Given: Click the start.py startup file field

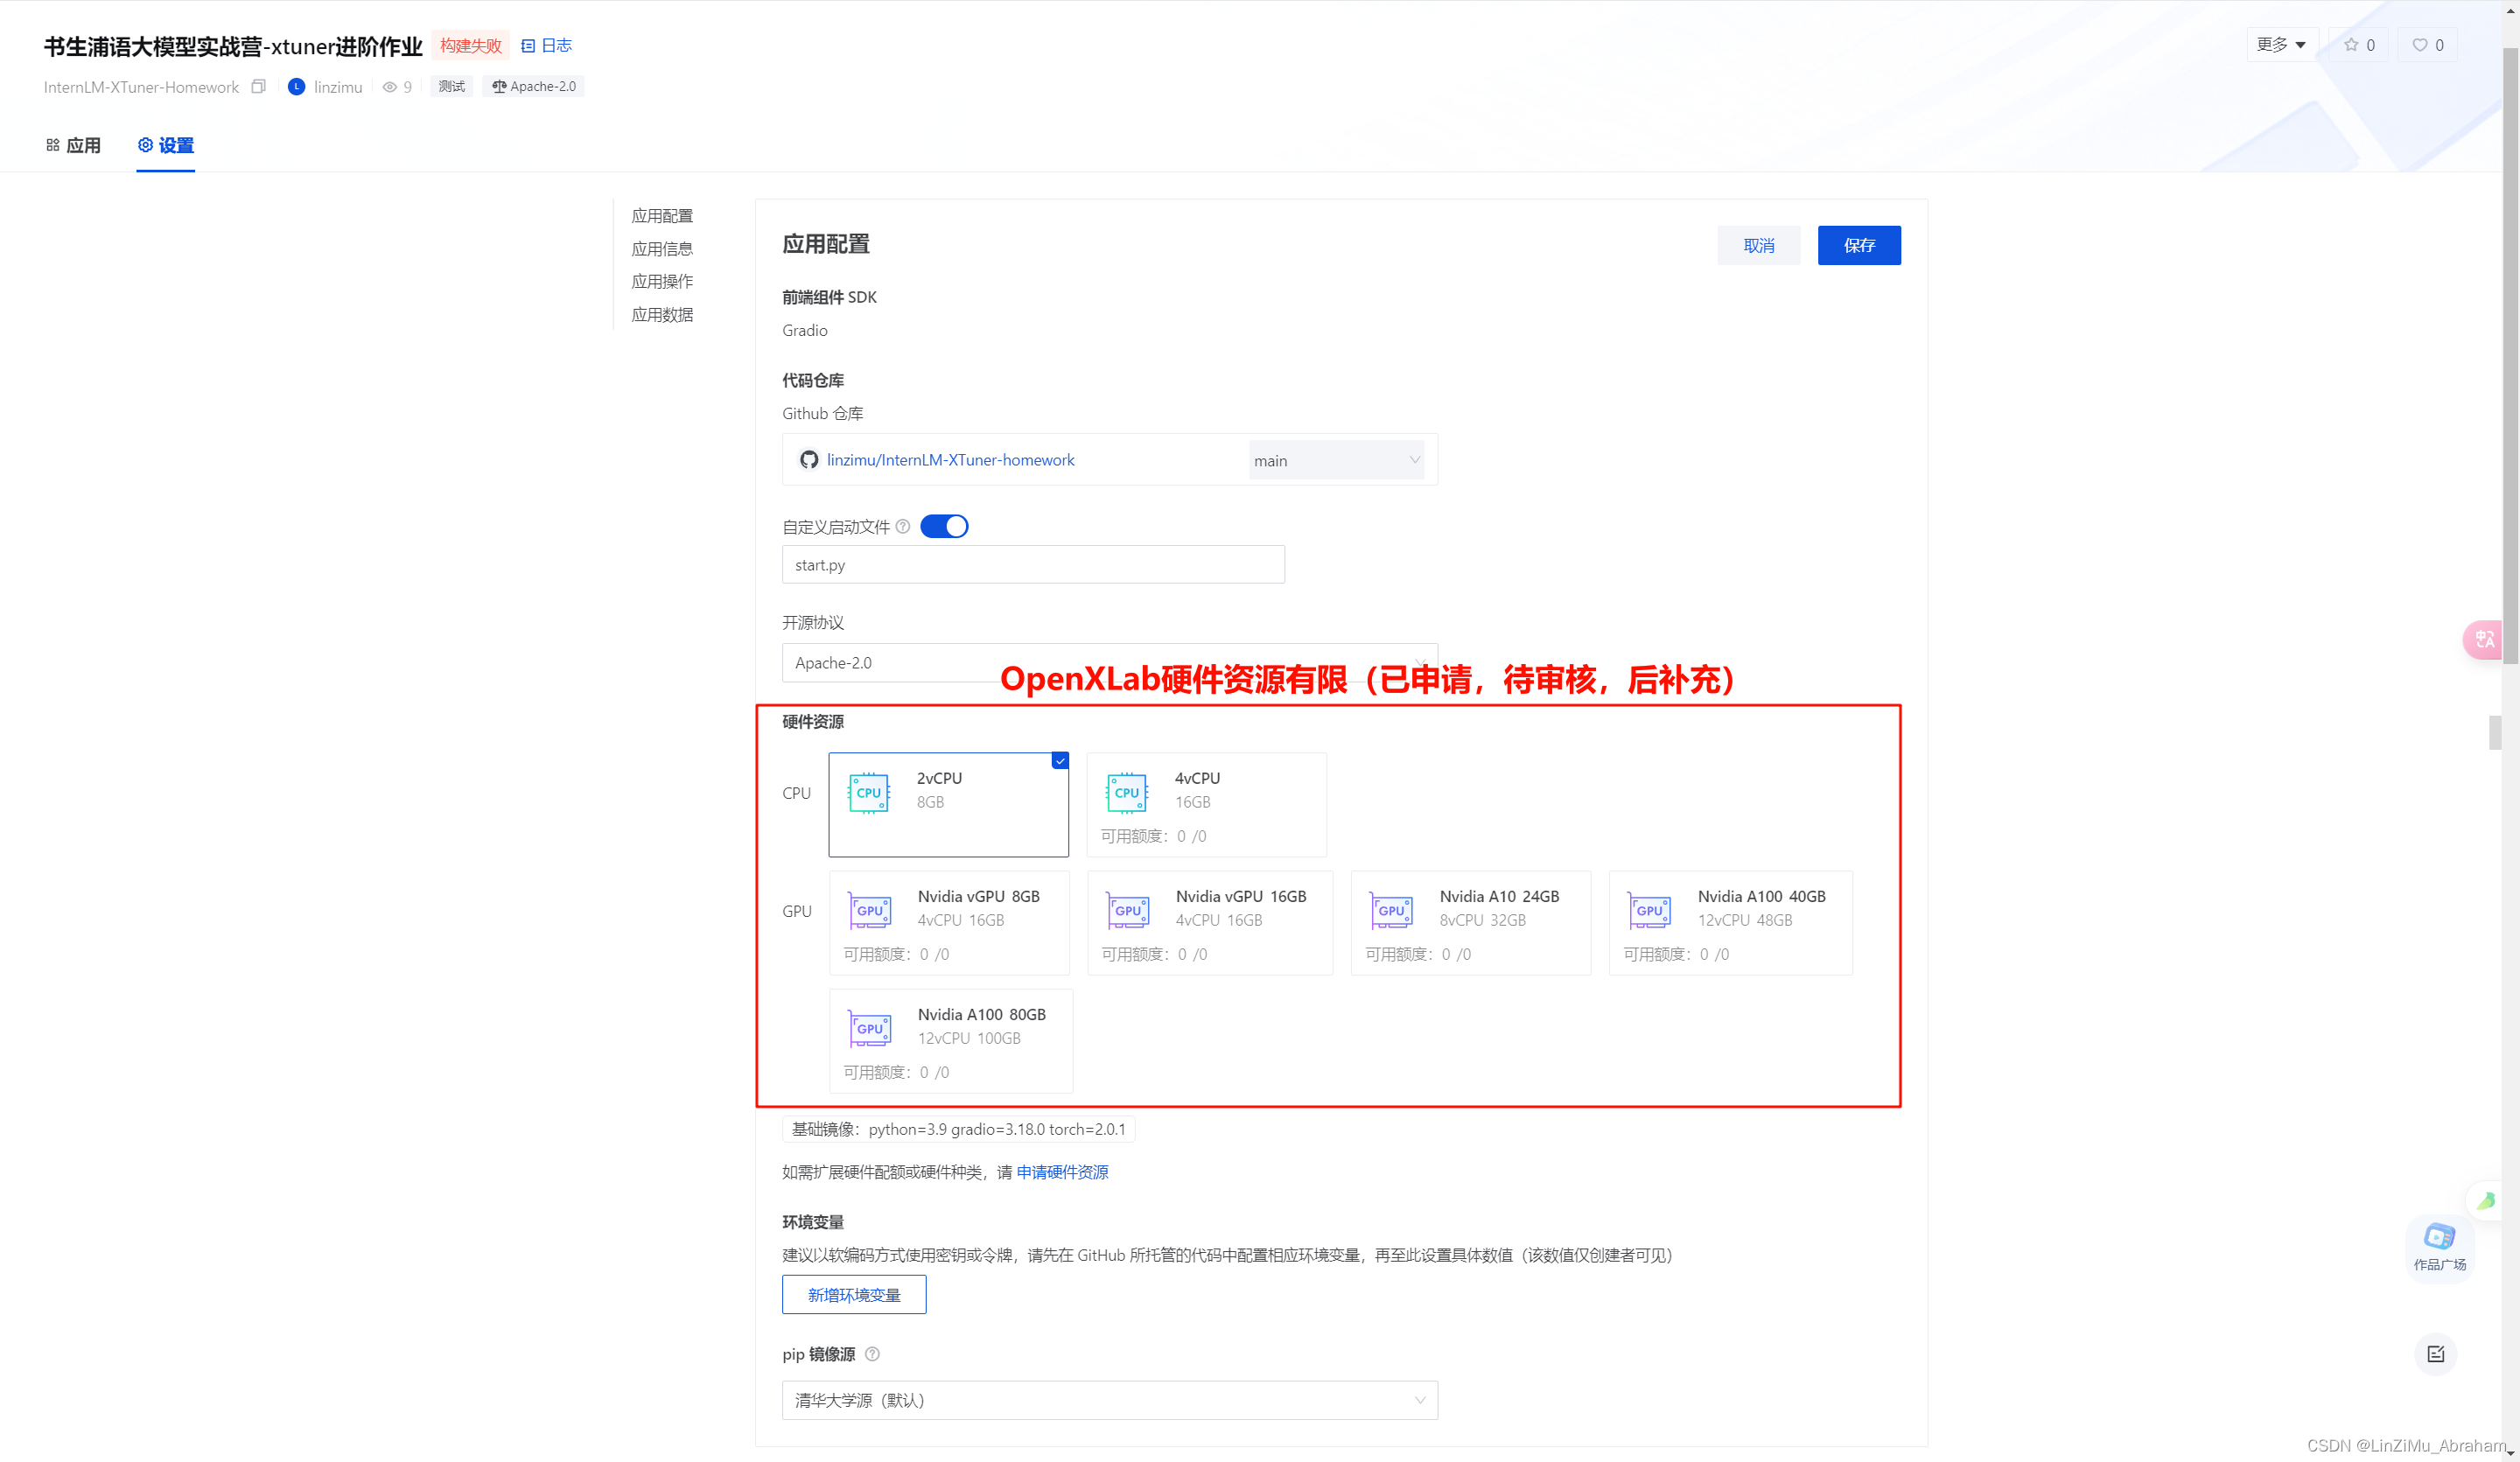Looking at the screenshot, I should pos(1033,564).
